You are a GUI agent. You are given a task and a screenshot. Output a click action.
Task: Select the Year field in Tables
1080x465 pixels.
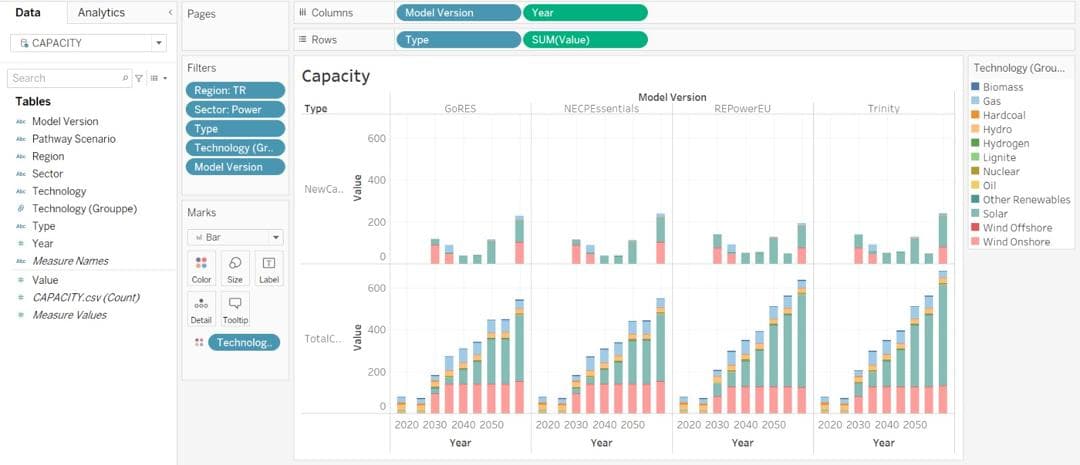[42, 243]
